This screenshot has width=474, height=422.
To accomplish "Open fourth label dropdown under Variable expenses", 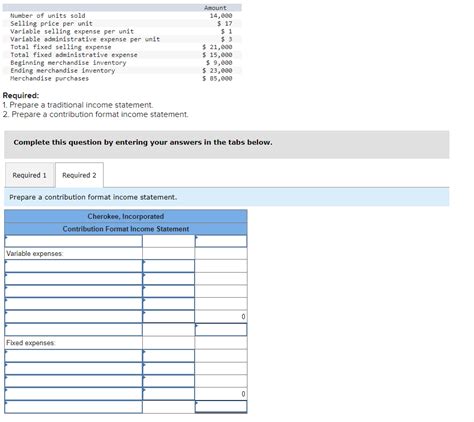I will 73,304.
